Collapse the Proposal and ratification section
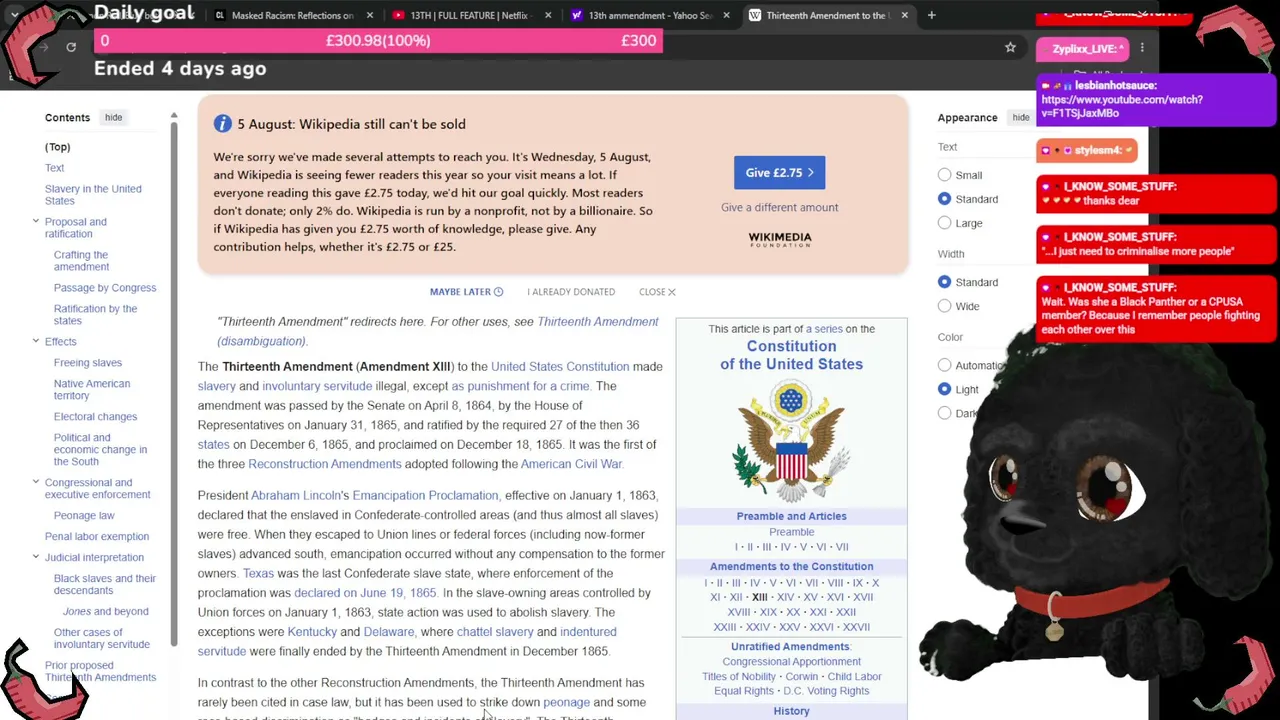Image resolution: width=1280 pixels, height=720 pixels. pos(36,222)
